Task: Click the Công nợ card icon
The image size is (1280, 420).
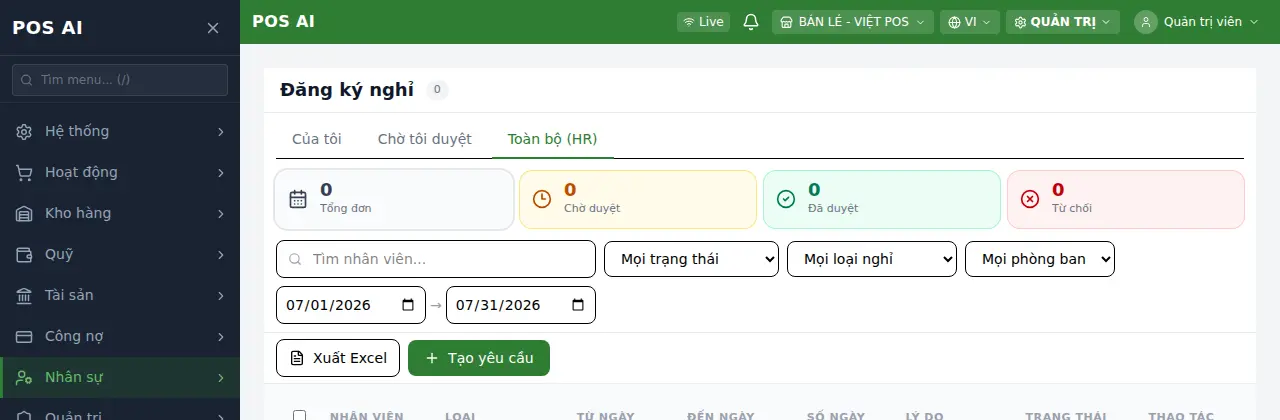Action: [25, 336]
